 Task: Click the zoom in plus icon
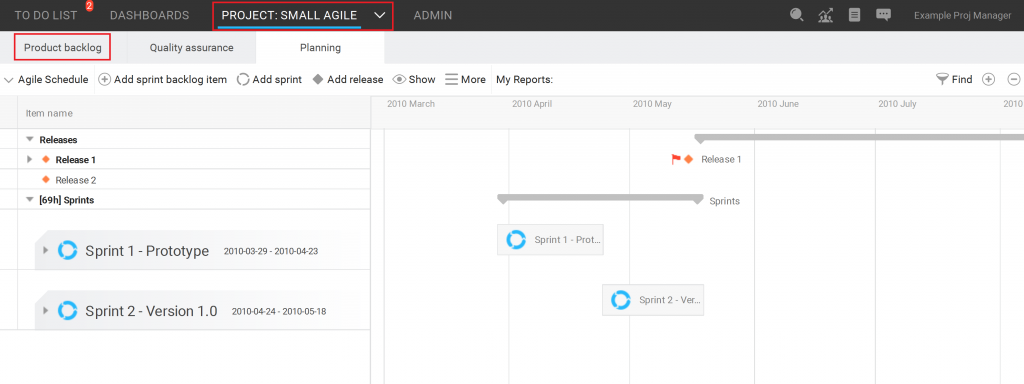tap(989, 80)
